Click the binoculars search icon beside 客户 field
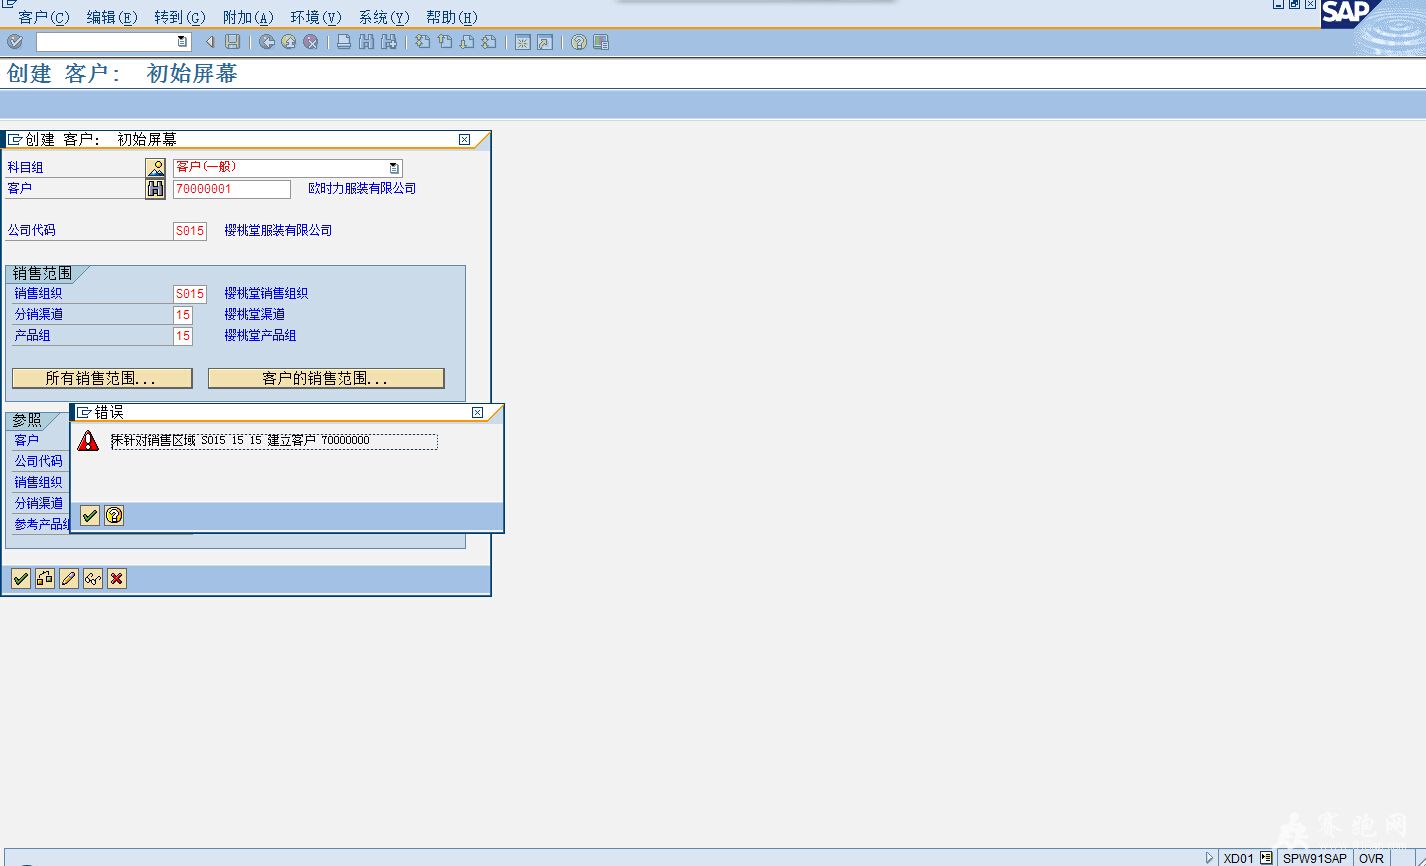The image size is (1426, 866). coord(155,189)
